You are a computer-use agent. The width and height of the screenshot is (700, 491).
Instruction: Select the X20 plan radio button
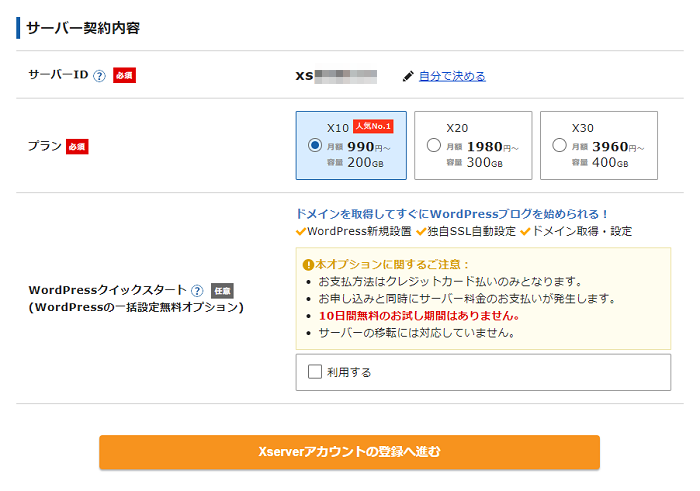(433, 145)
